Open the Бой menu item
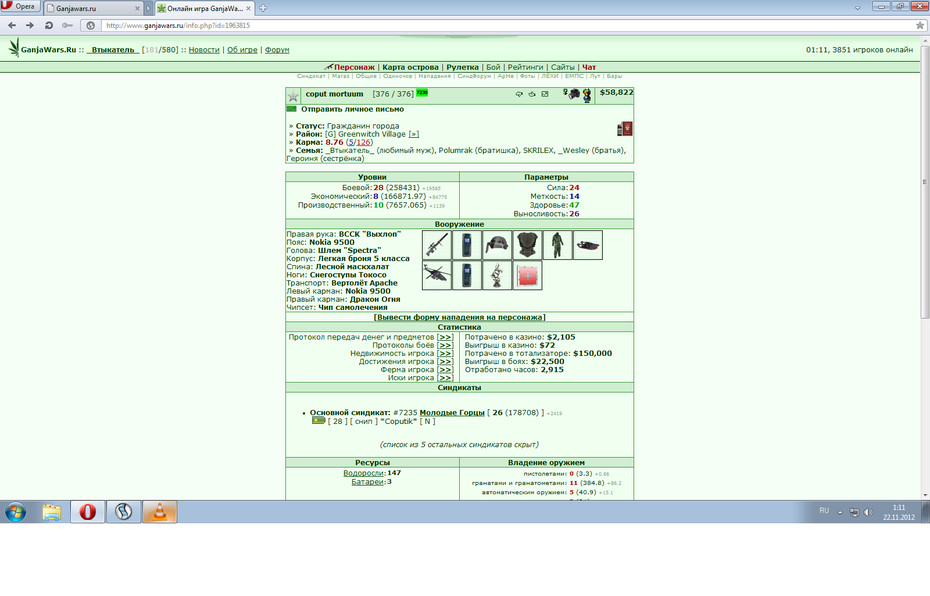Image resolution: width=930 pixels, height=596 pixels. tap(493, 67)
